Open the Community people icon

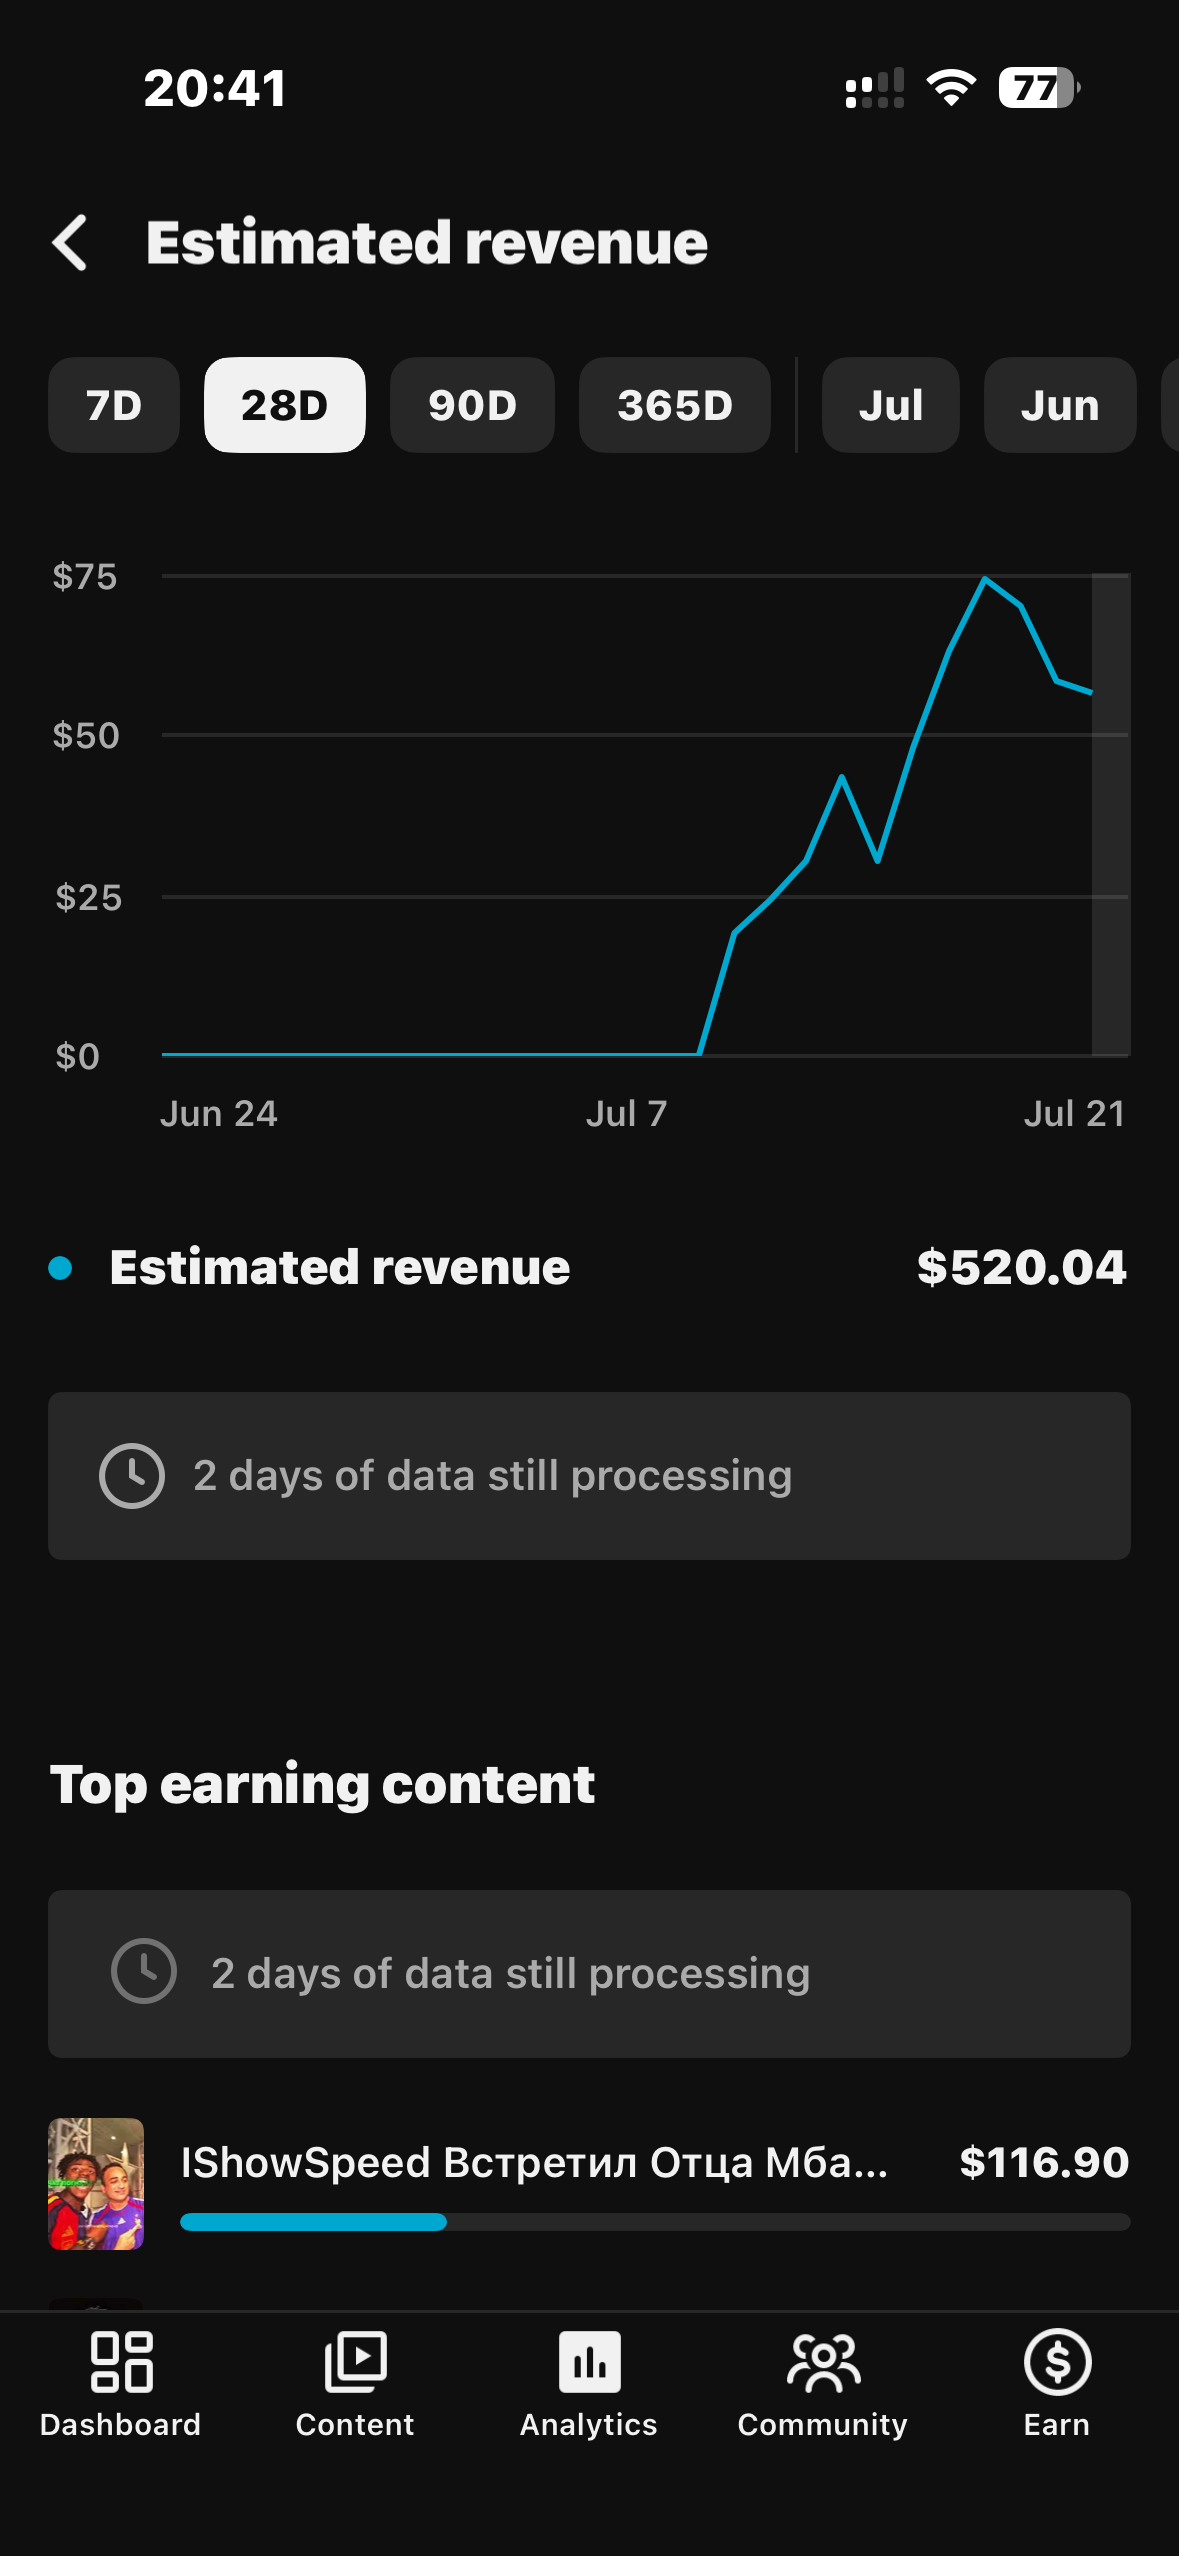(x=823, y=2362)
